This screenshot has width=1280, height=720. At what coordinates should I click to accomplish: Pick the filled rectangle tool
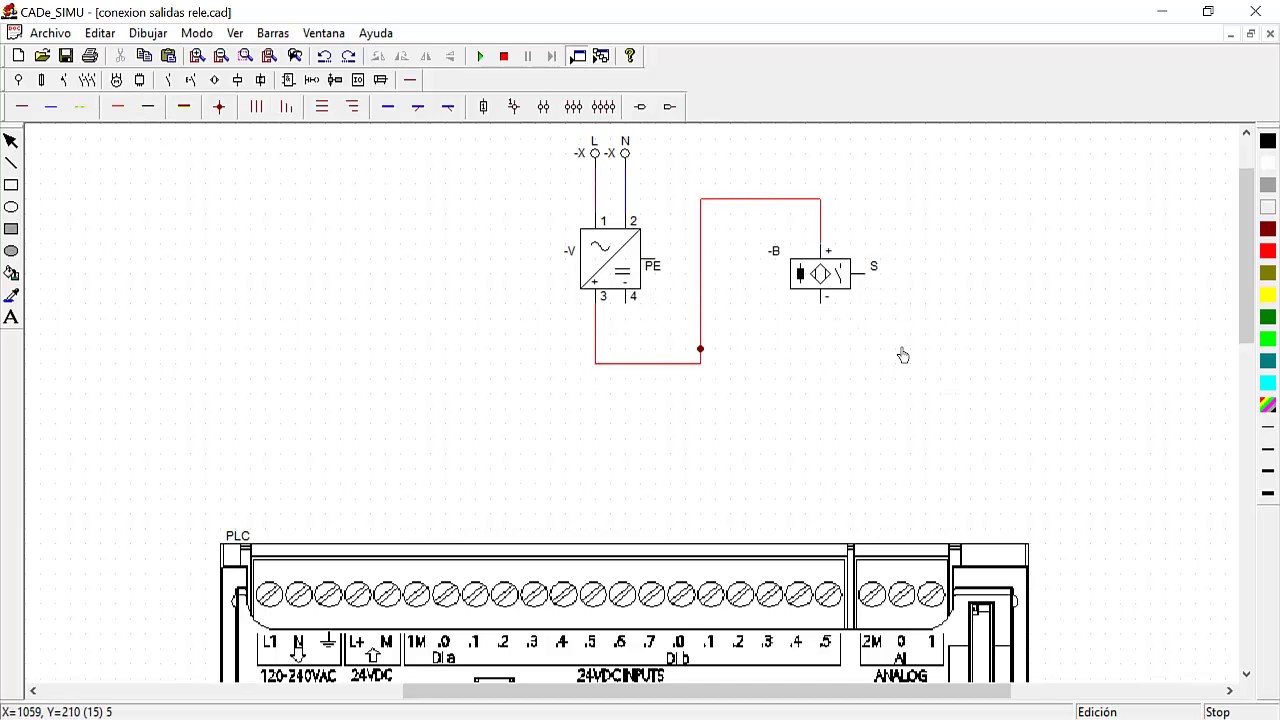click(11, 229)
